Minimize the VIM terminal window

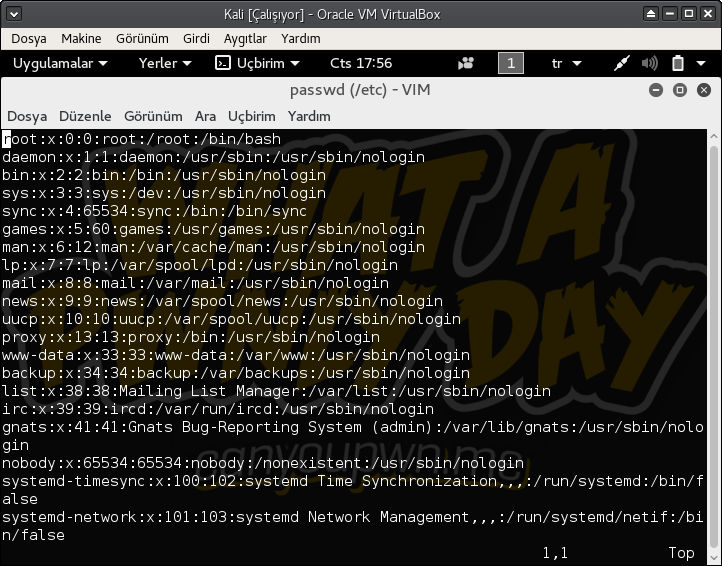[656, 90]
